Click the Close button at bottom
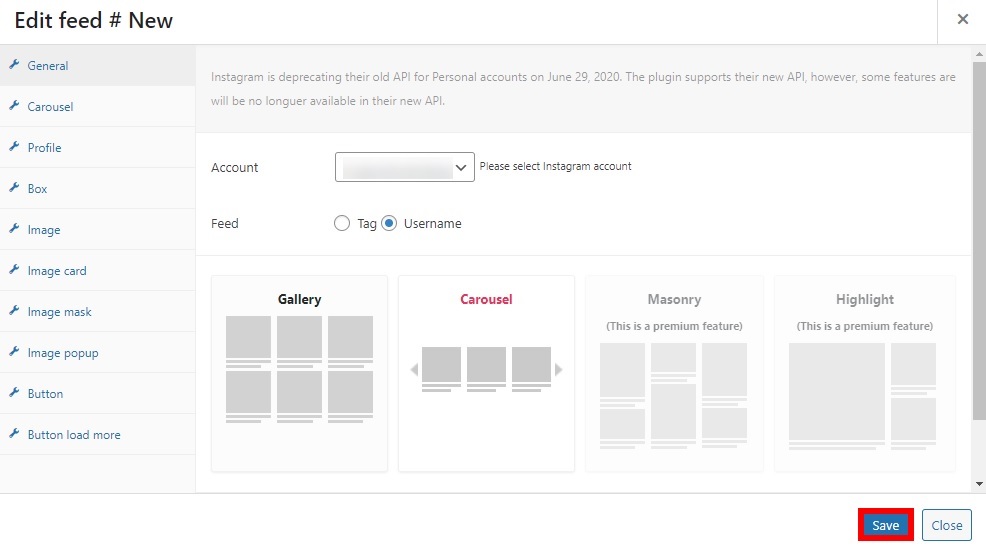Viewport: 986px width, 552px height. (946, 525)
